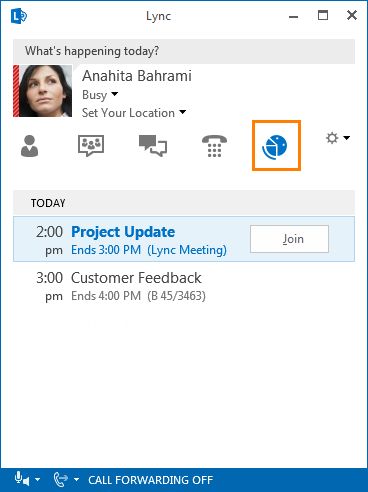Select the Meetings view icon

click(275, 147)
